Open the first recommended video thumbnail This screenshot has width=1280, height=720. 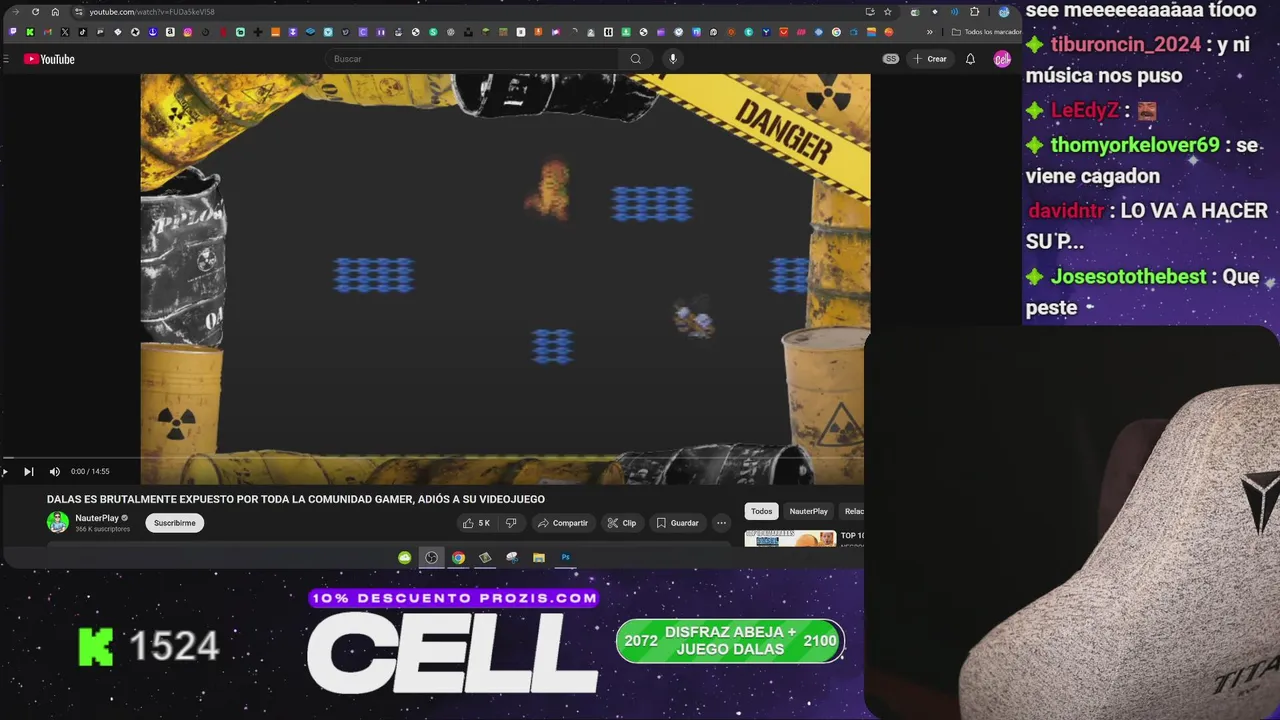(x=790, y=538)
